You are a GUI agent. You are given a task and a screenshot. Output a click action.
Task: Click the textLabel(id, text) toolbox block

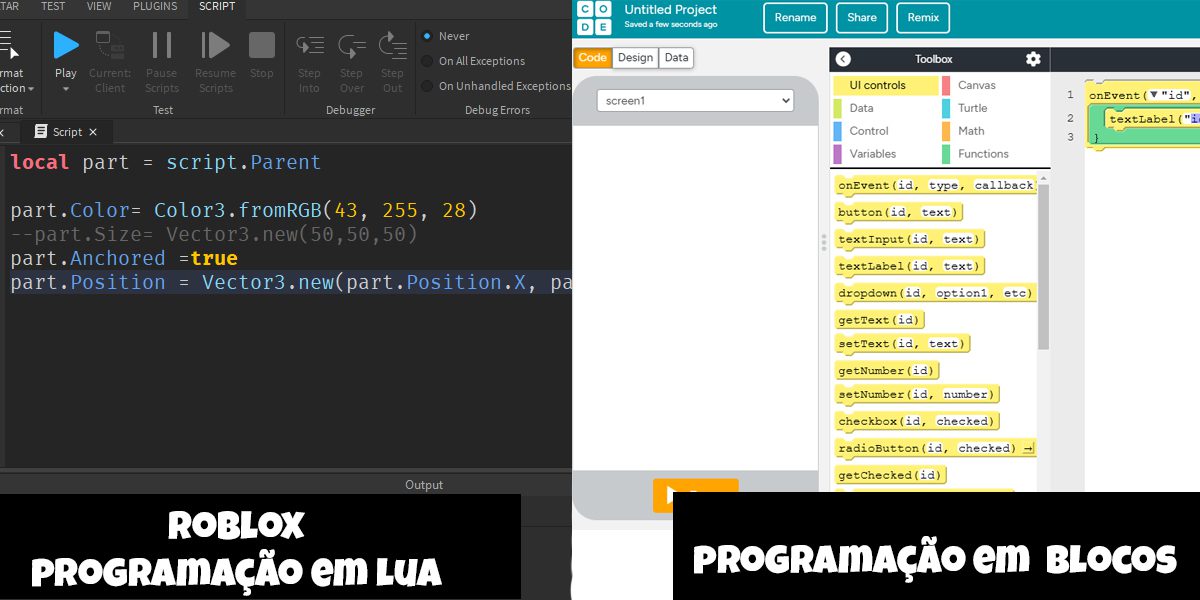909,266
